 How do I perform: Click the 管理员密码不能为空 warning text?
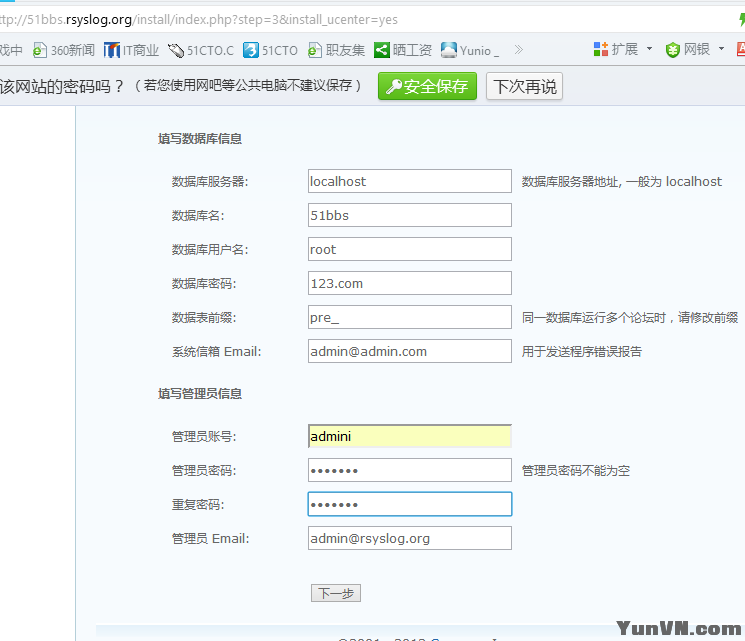[x=576, y=471]
